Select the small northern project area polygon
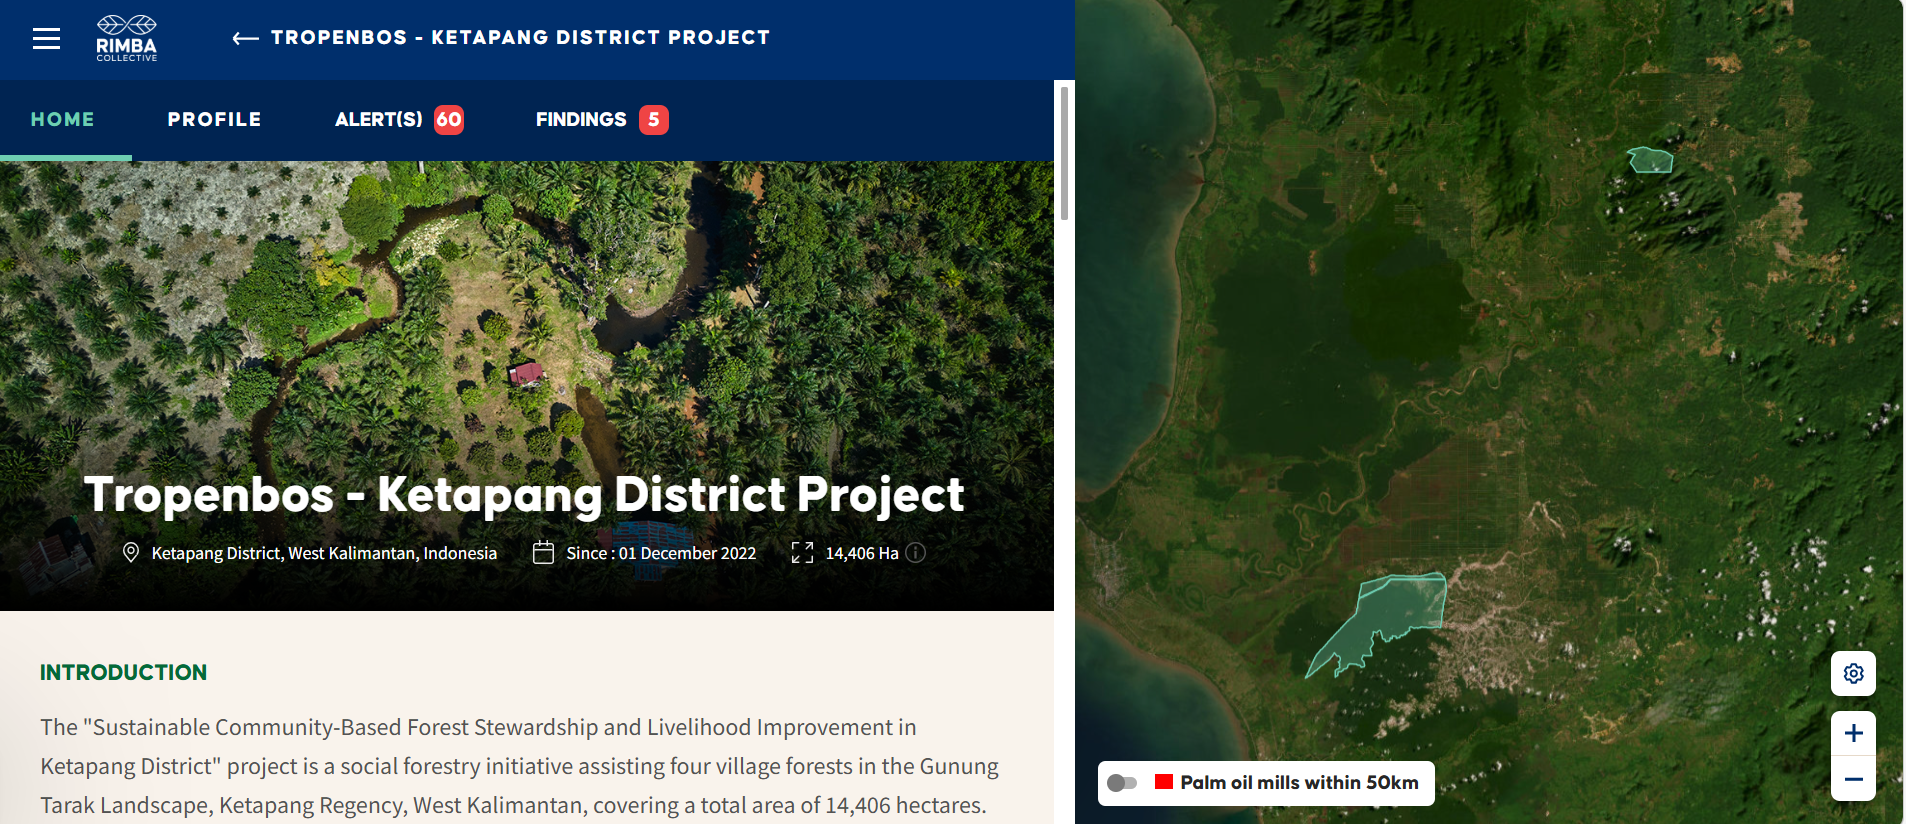The image size is (1906, 824). coord(1651,160)
